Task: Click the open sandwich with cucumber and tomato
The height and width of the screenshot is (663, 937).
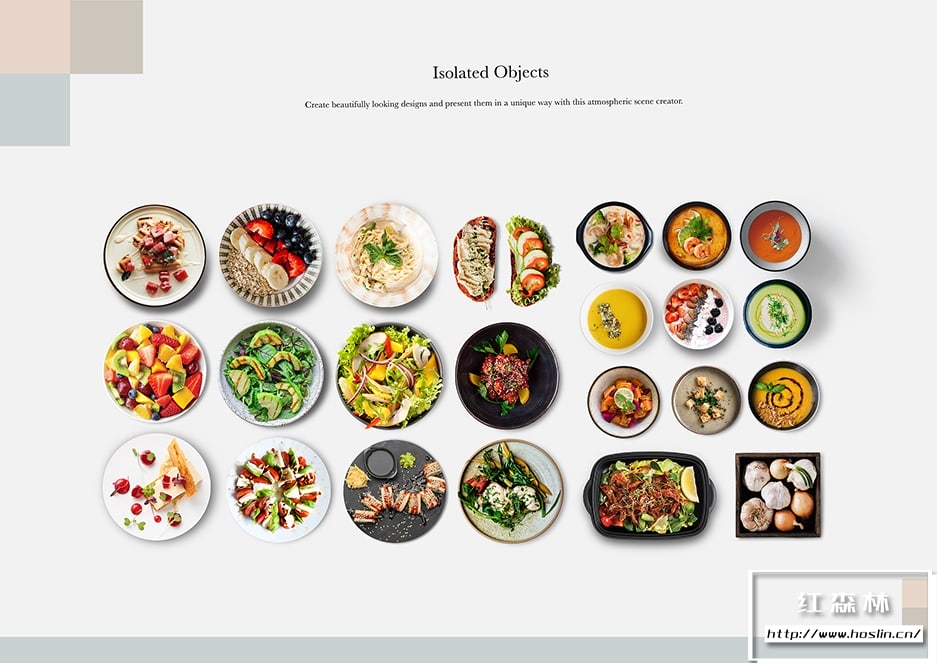Action: [533, 261]
